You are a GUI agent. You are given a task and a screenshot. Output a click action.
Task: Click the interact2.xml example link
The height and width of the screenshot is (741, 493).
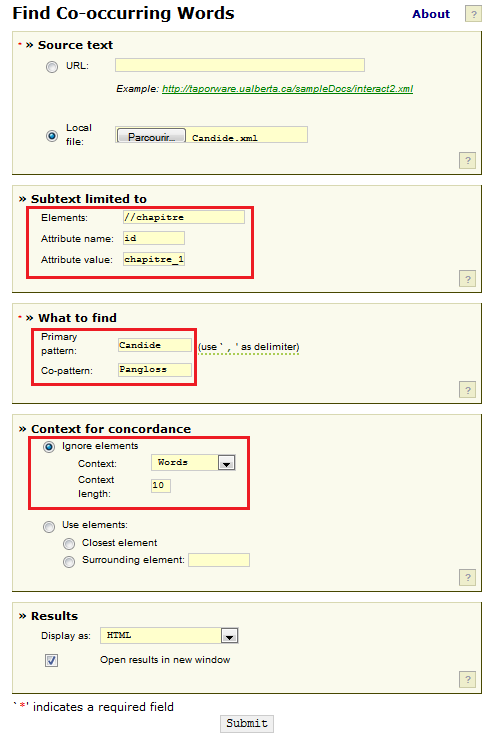(287, 89)
